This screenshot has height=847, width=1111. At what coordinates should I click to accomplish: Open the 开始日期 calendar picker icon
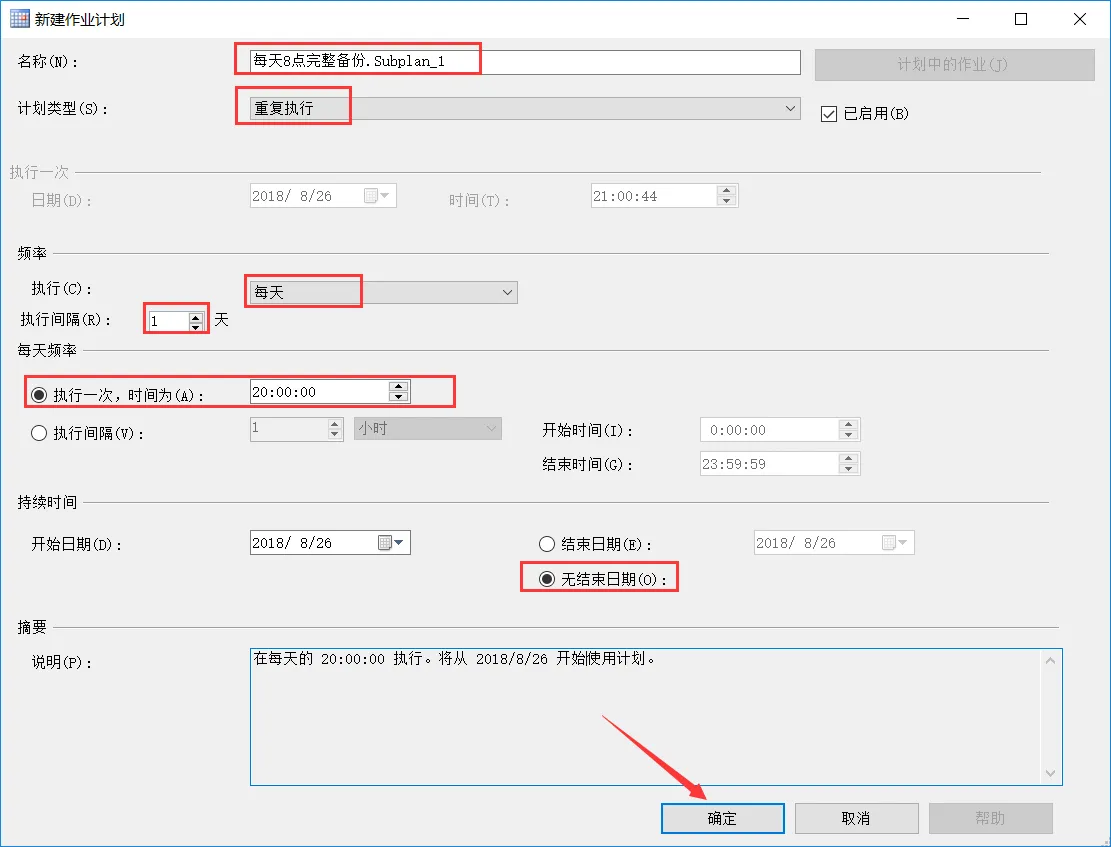(x=390, y=543)
